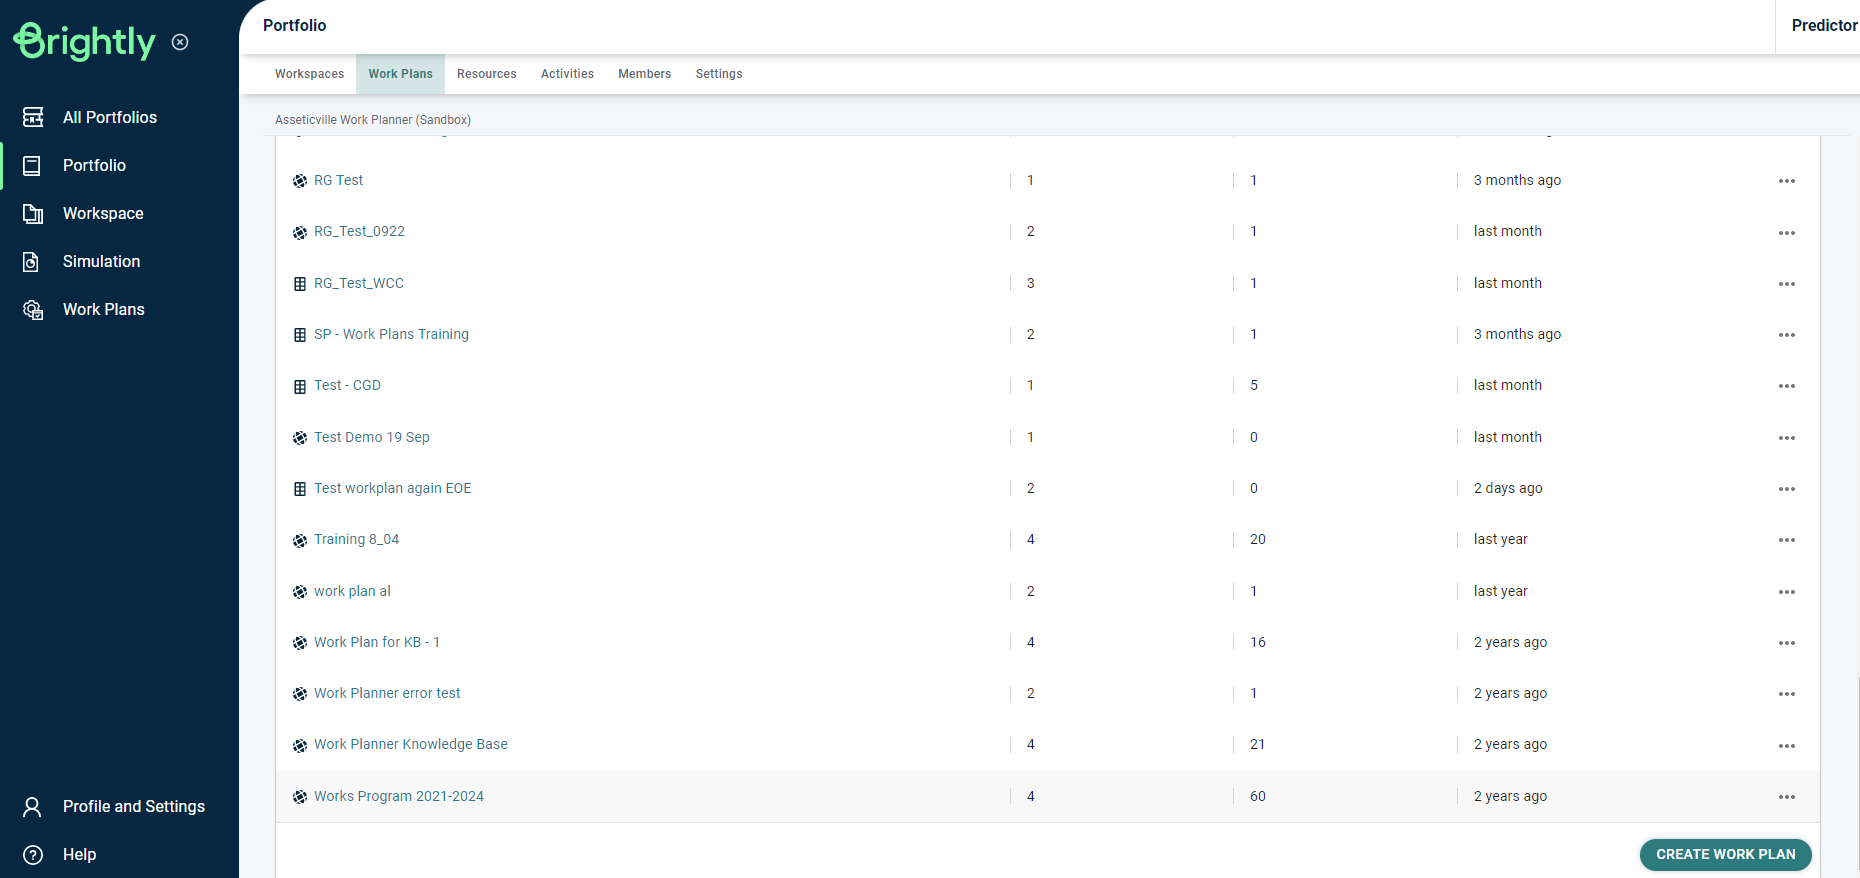Click the icon beside Work Planner error test
Screen dimensions: 1860x878
(x=300, y=694)
